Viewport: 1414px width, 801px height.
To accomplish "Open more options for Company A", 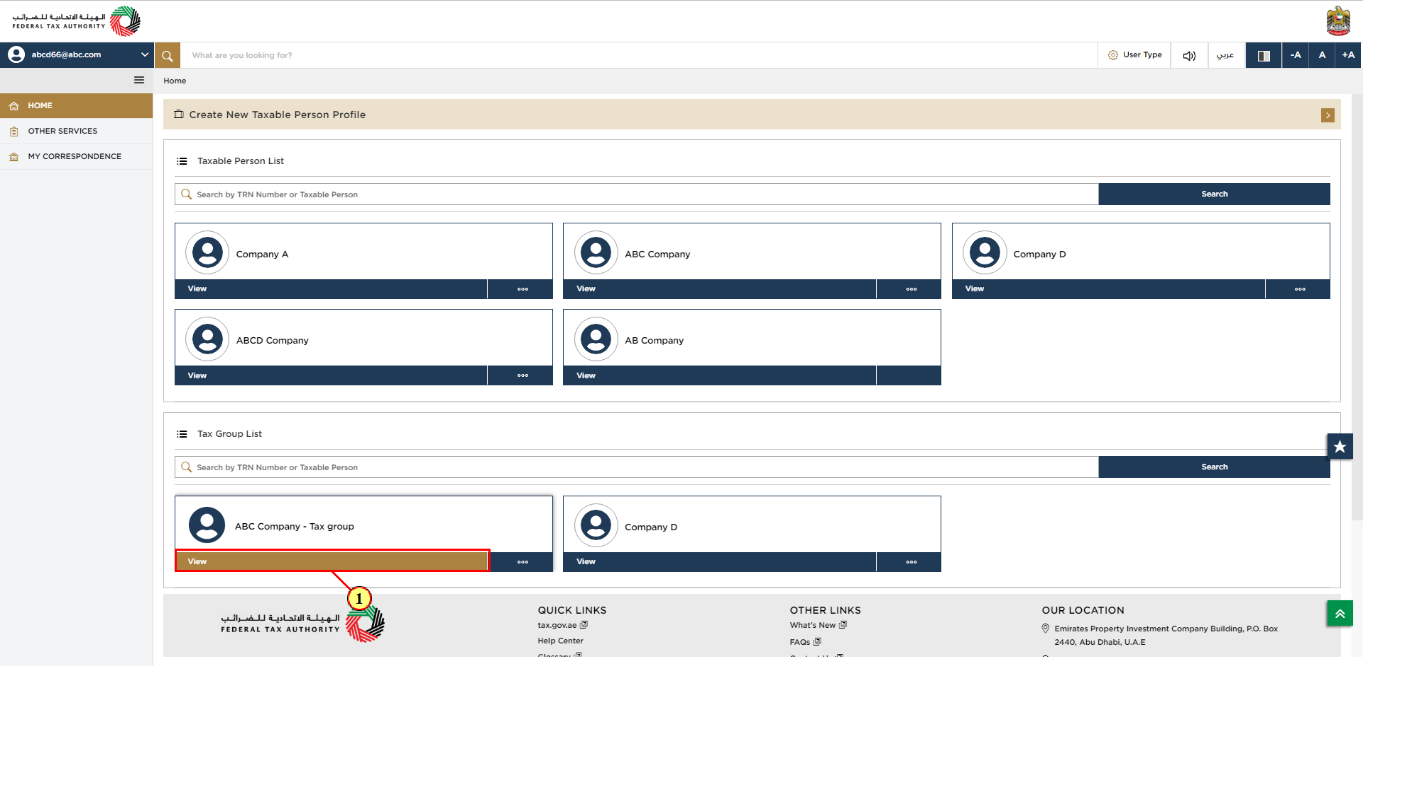I will 522,289.
